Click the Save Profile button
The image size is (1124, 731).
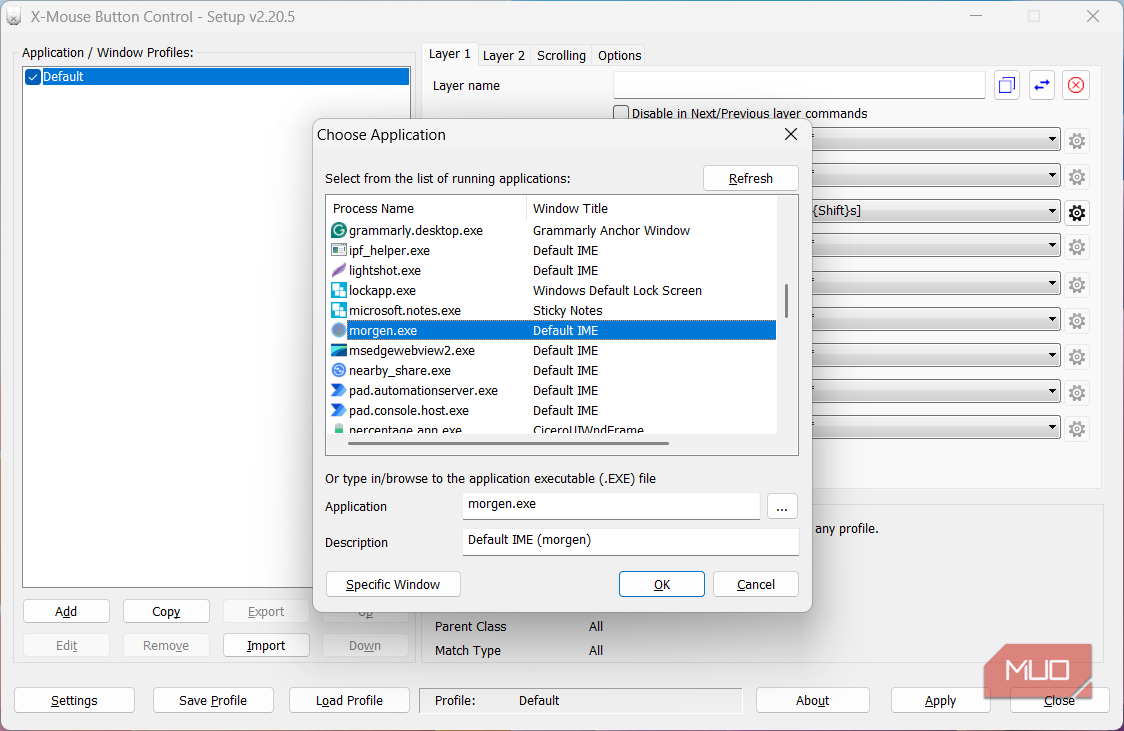(213, 700)
